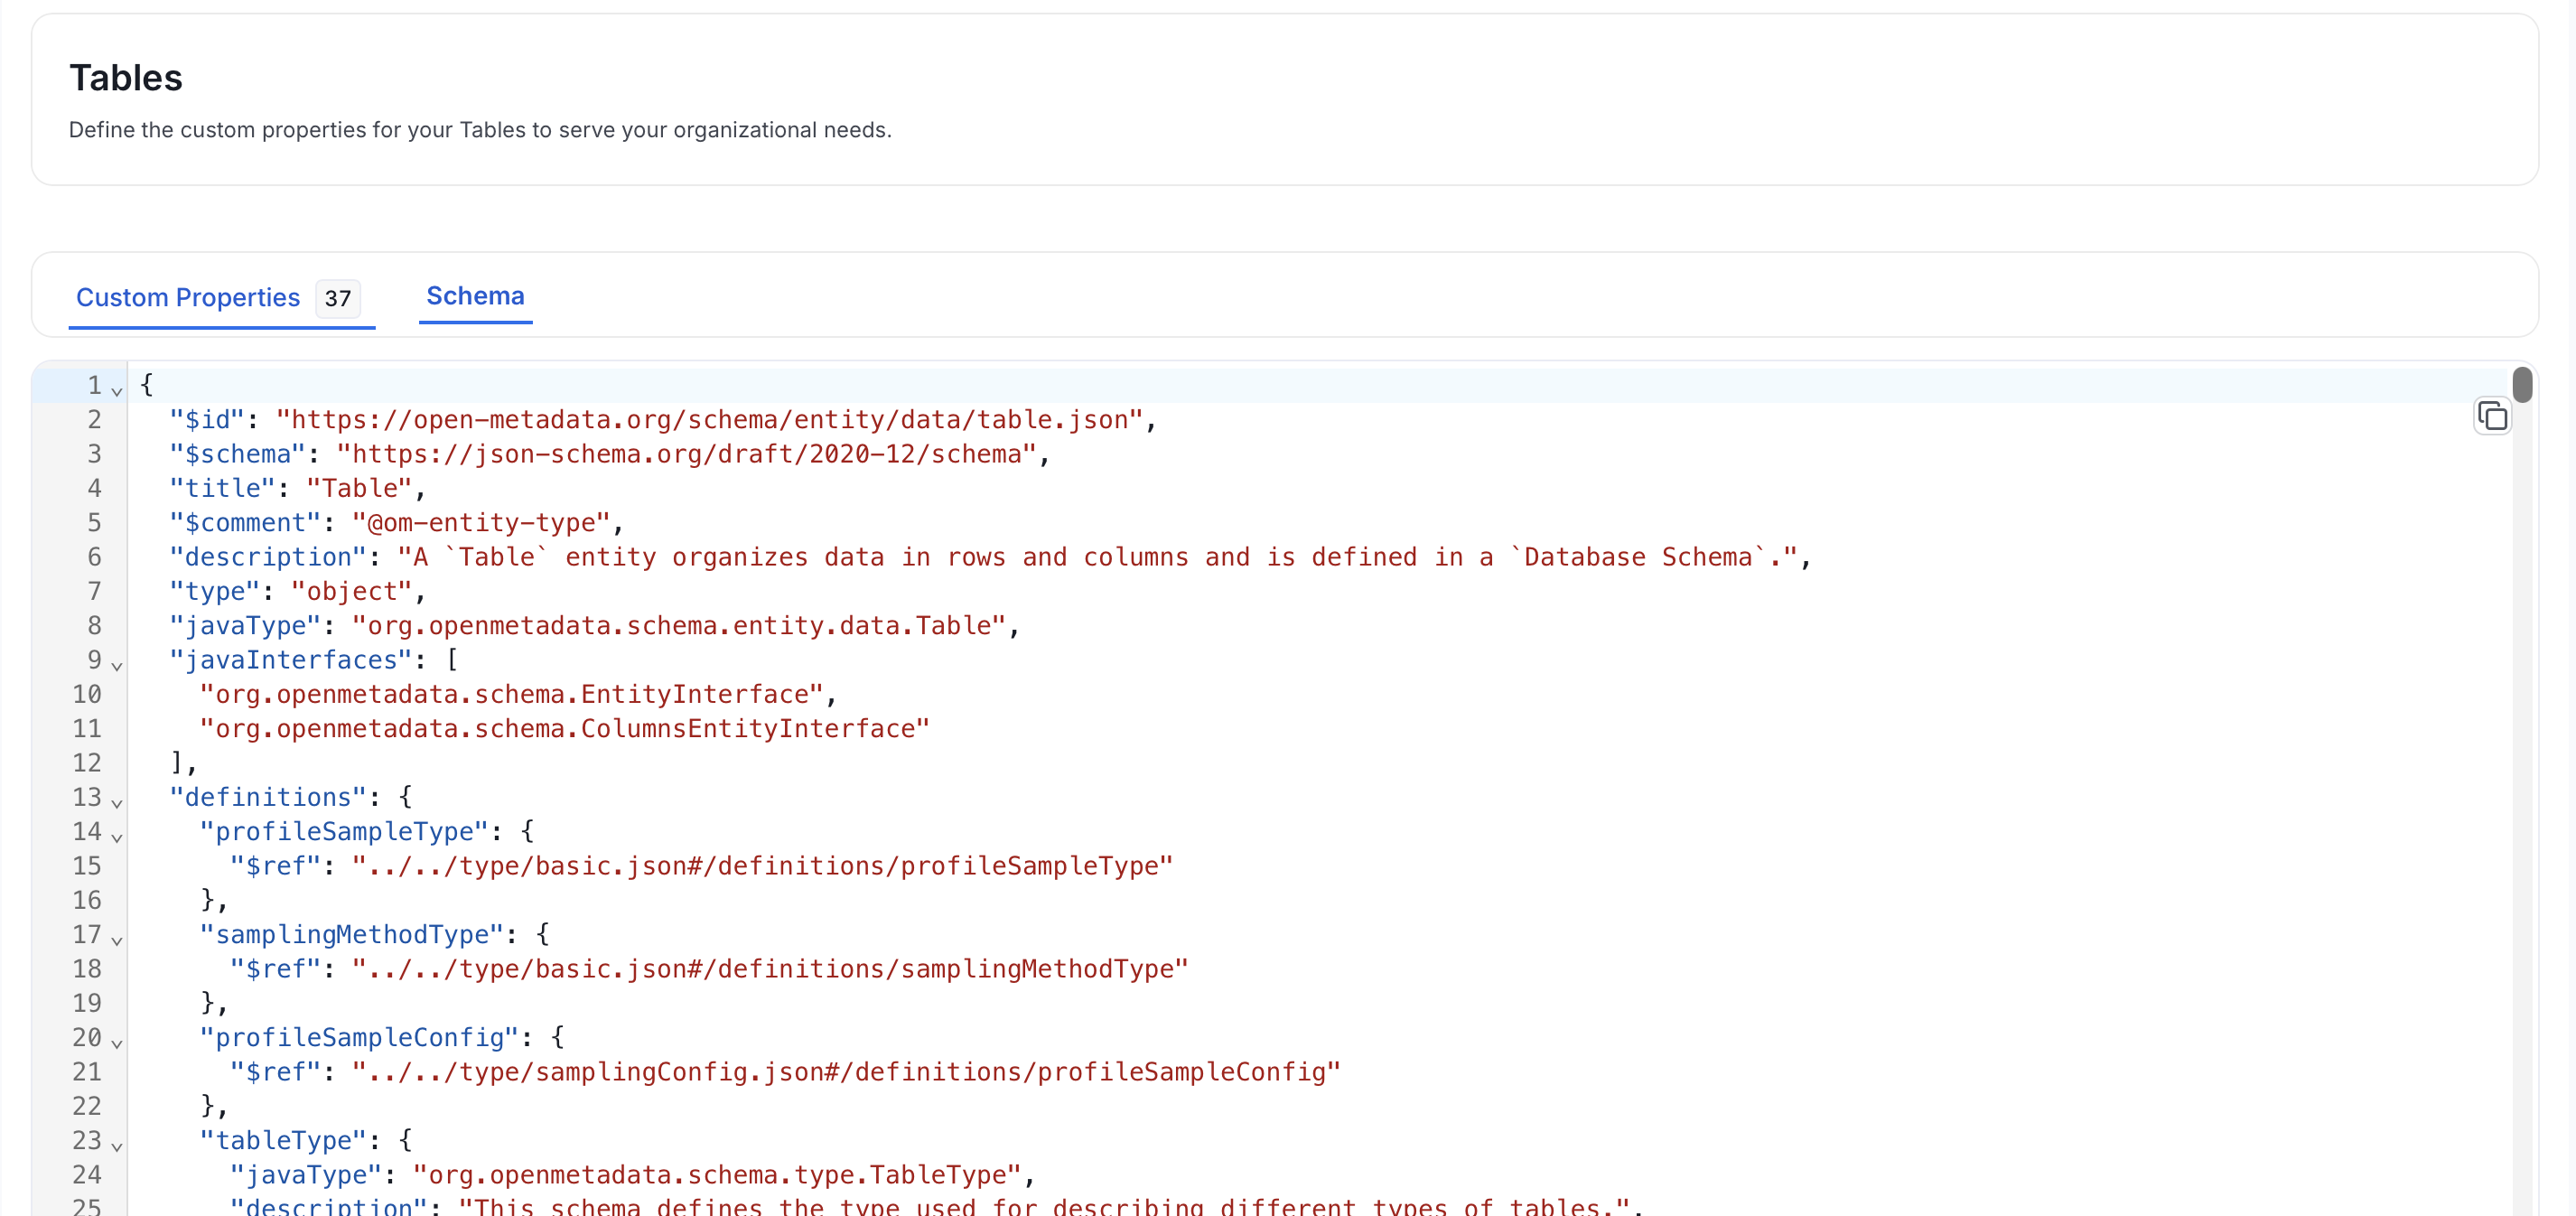2576x1216 pixels.
Task: Click the "Table" title value on line 4
Action: 359,488
